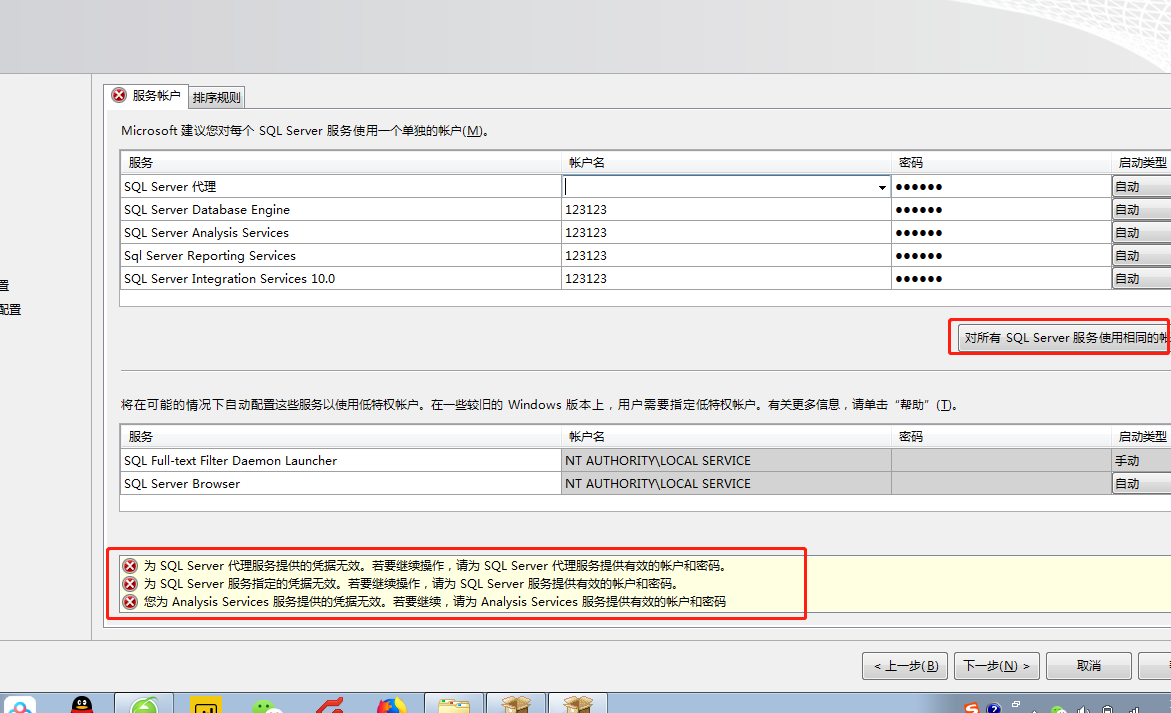
Task: Select the SQL Full-text Filter Daemon Launcher label
Action: [231, 461]
